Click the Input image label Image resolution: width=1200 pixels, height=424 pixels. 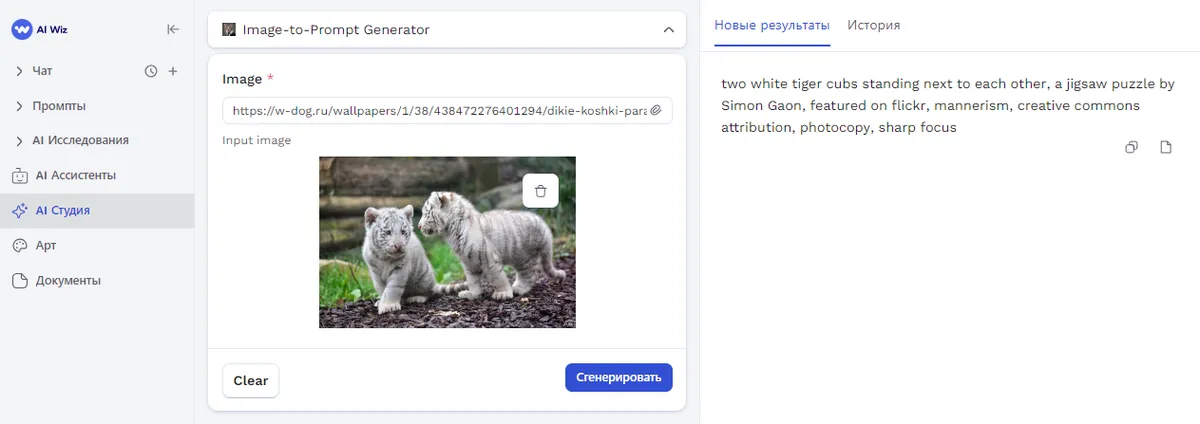pyautogui.click(x=257, y=141)
